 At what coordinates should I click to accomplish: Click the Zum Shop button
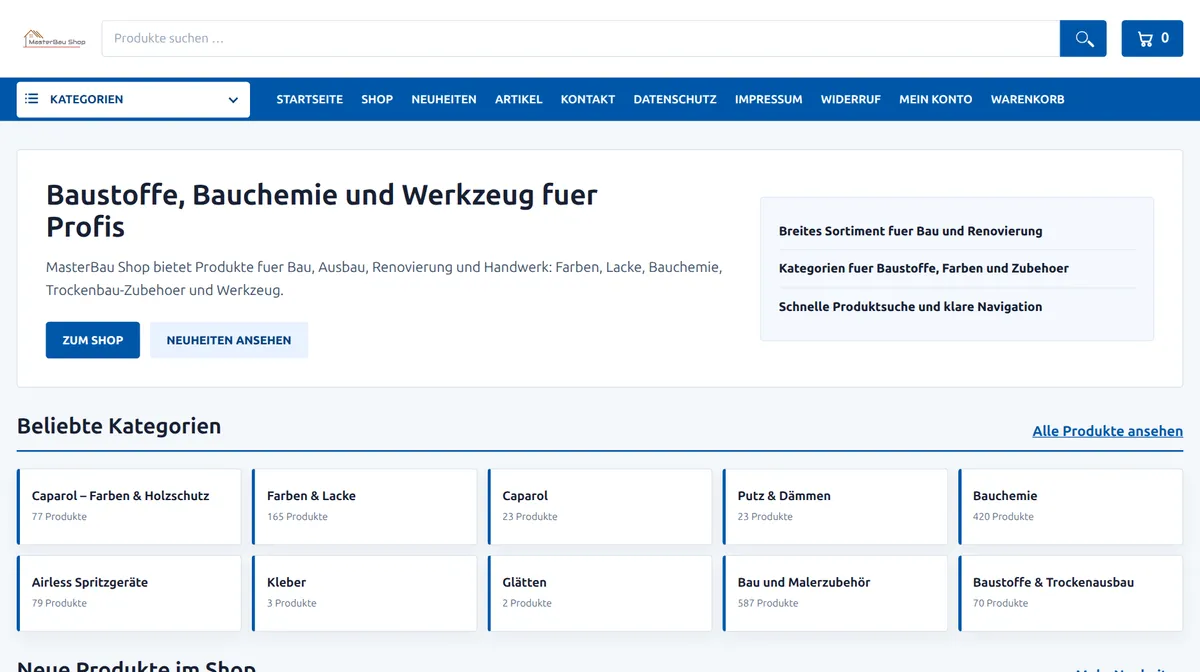(93, 340)
